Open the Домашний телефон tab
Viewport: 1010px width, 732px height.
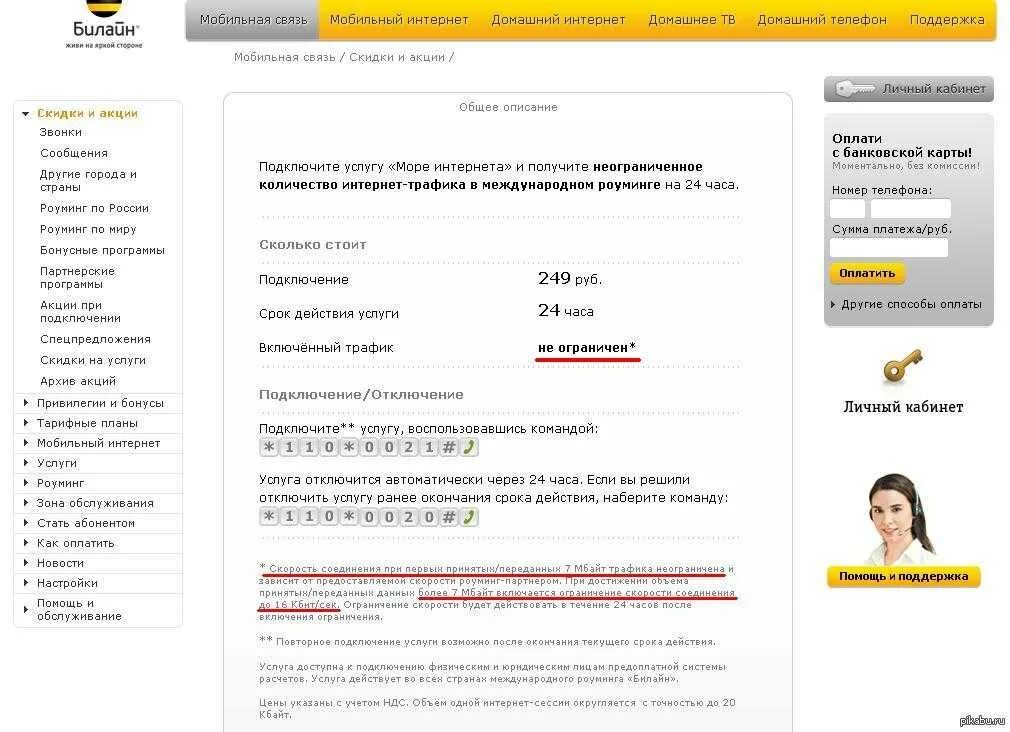[821, 20]
